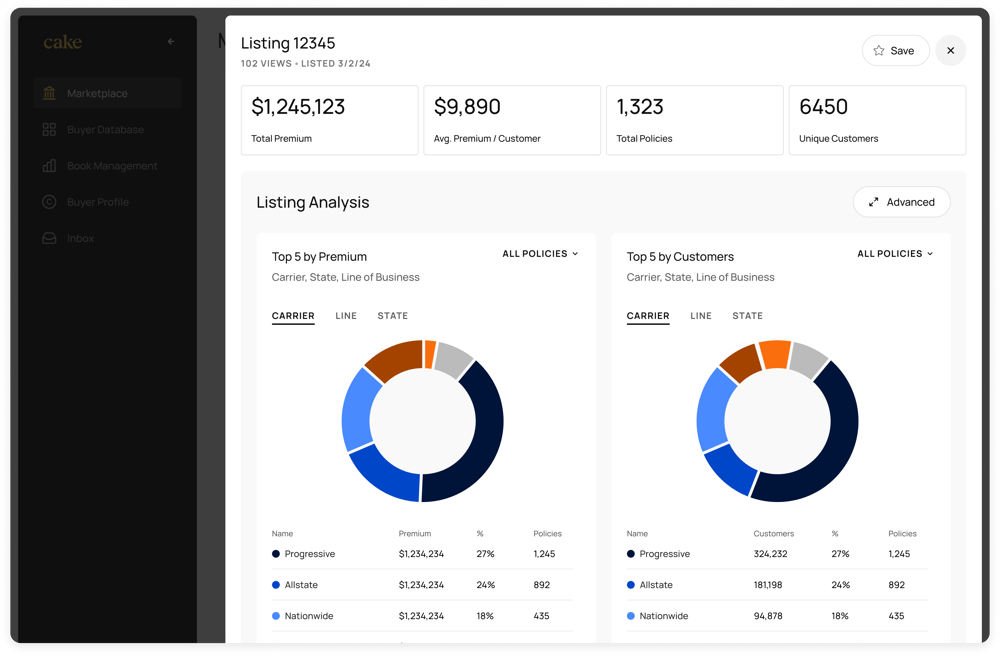
Task: Open ALL POLICIES dropdown for Top 5 by Premium
Action: point(540,253)
